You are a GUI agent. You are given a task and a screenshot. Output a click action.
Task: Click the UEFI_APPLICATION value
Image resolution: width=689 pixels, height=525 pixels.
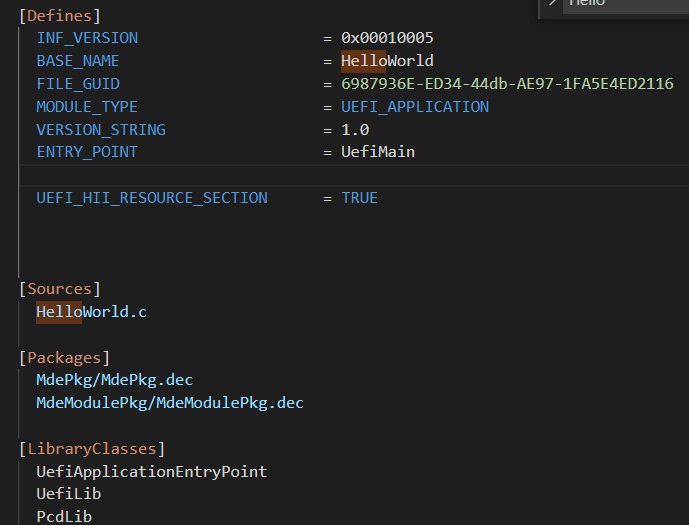[x=415, y=107]
